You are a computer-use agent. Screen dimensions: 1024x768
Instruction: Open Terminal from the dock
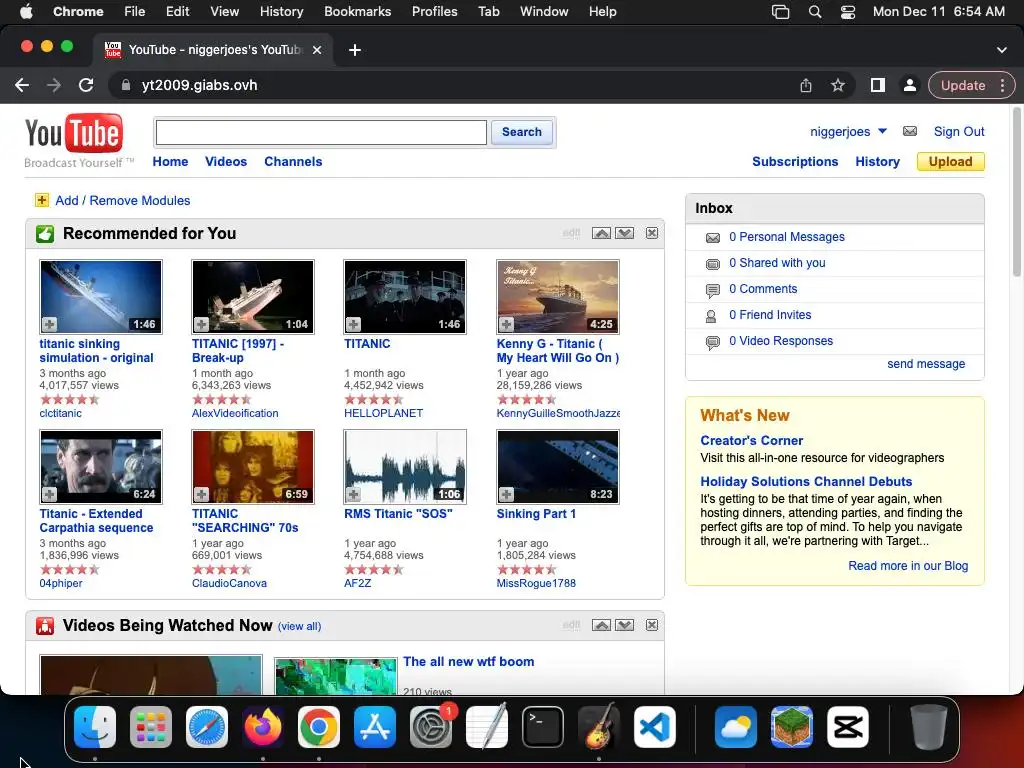tap(543, 727)
